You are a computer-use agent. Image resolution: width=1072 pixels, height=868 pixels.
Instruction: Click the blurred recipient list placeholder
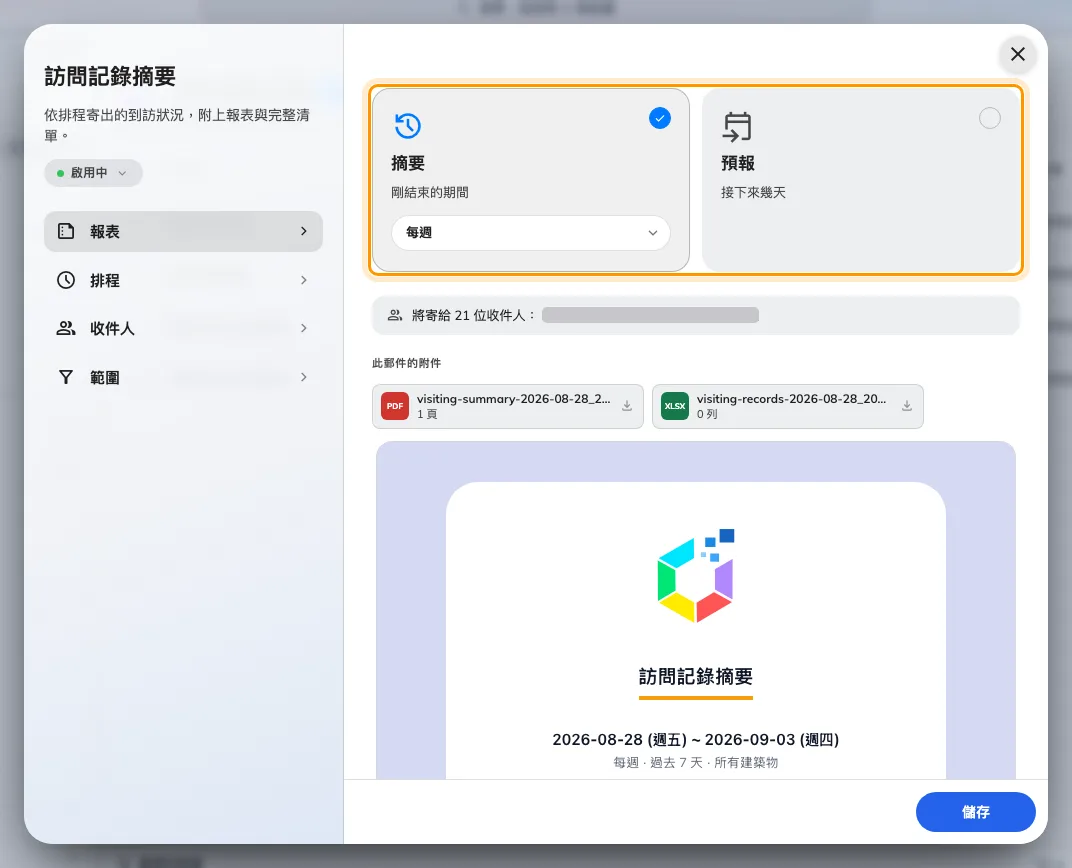[650, 315]
